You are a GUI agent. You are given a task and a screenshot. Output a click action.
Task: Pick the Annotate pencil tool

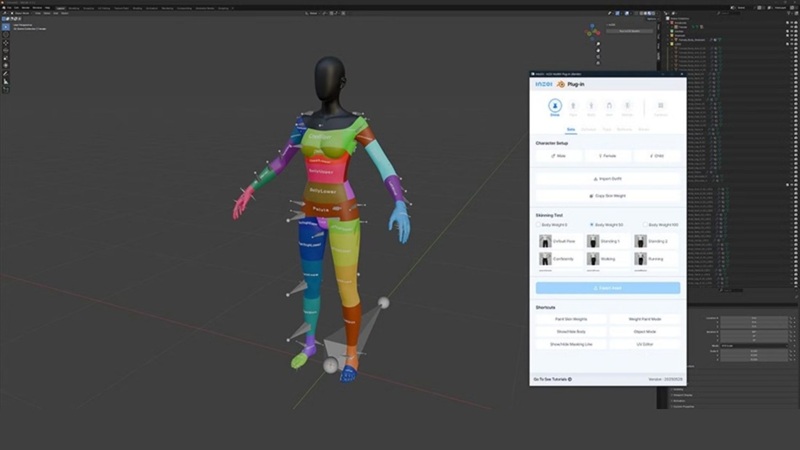coord(6,74)
